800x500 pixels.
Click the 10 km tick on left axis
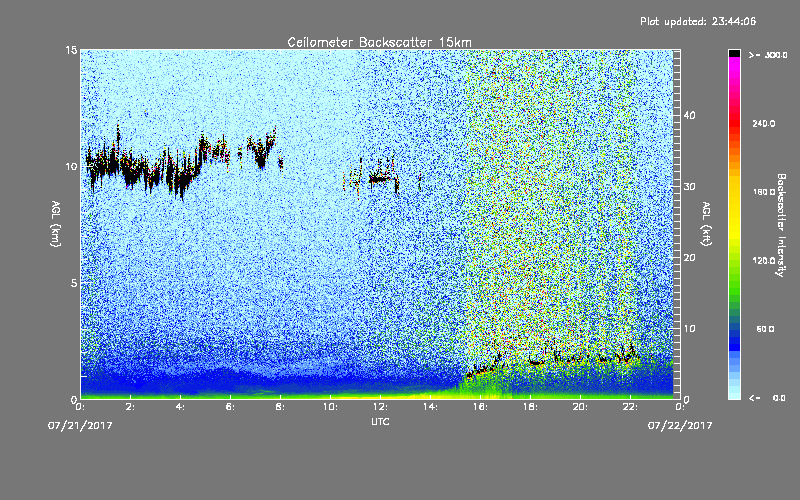(71, 167)
